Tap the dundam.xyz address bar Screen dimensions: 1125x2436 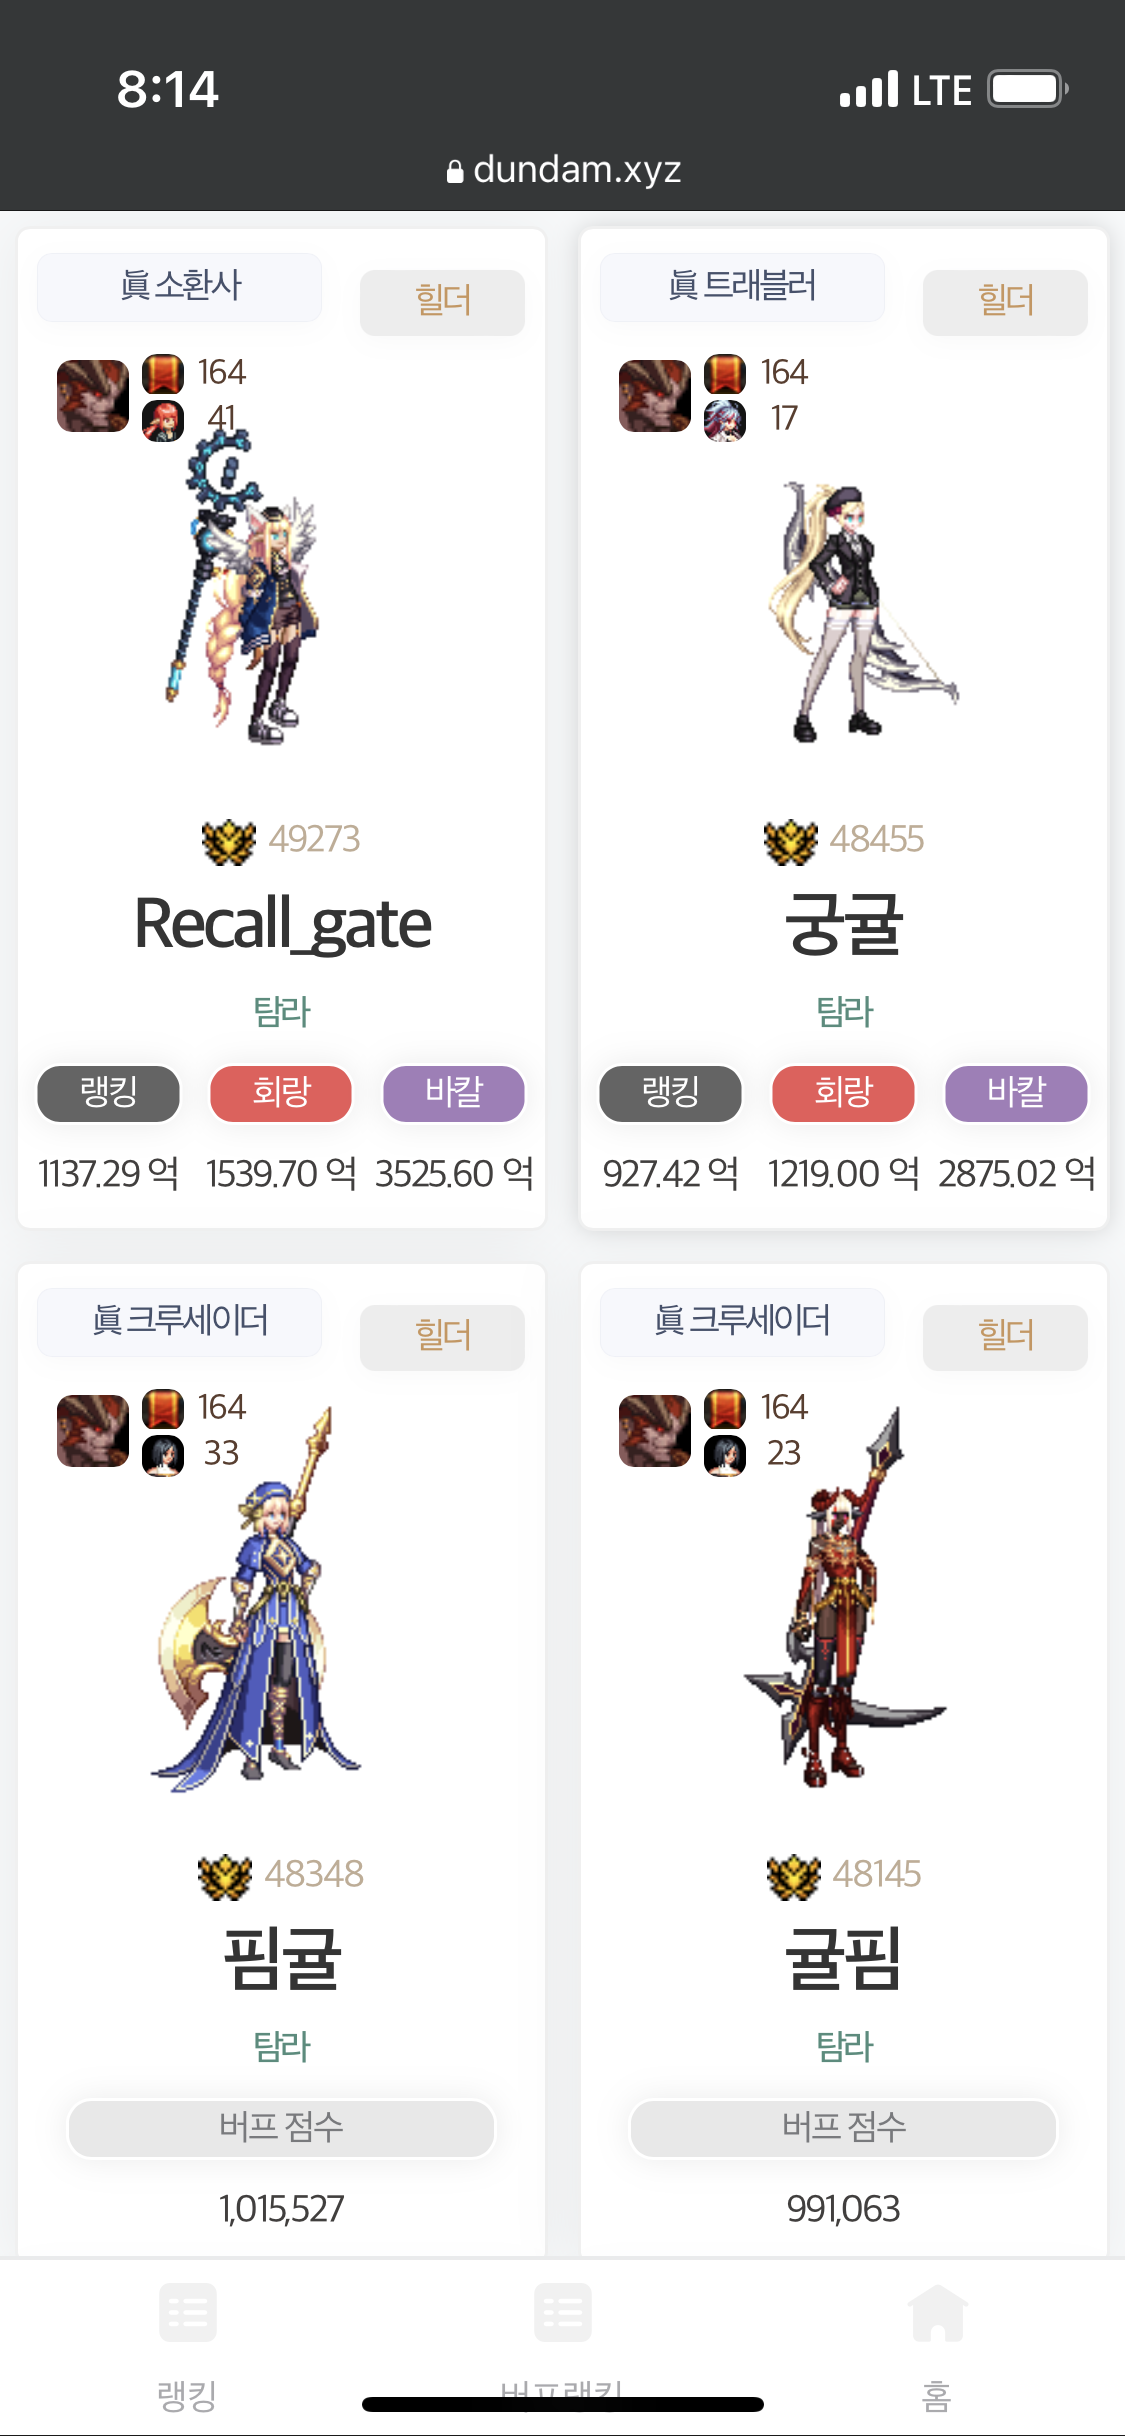click(563, 170)
